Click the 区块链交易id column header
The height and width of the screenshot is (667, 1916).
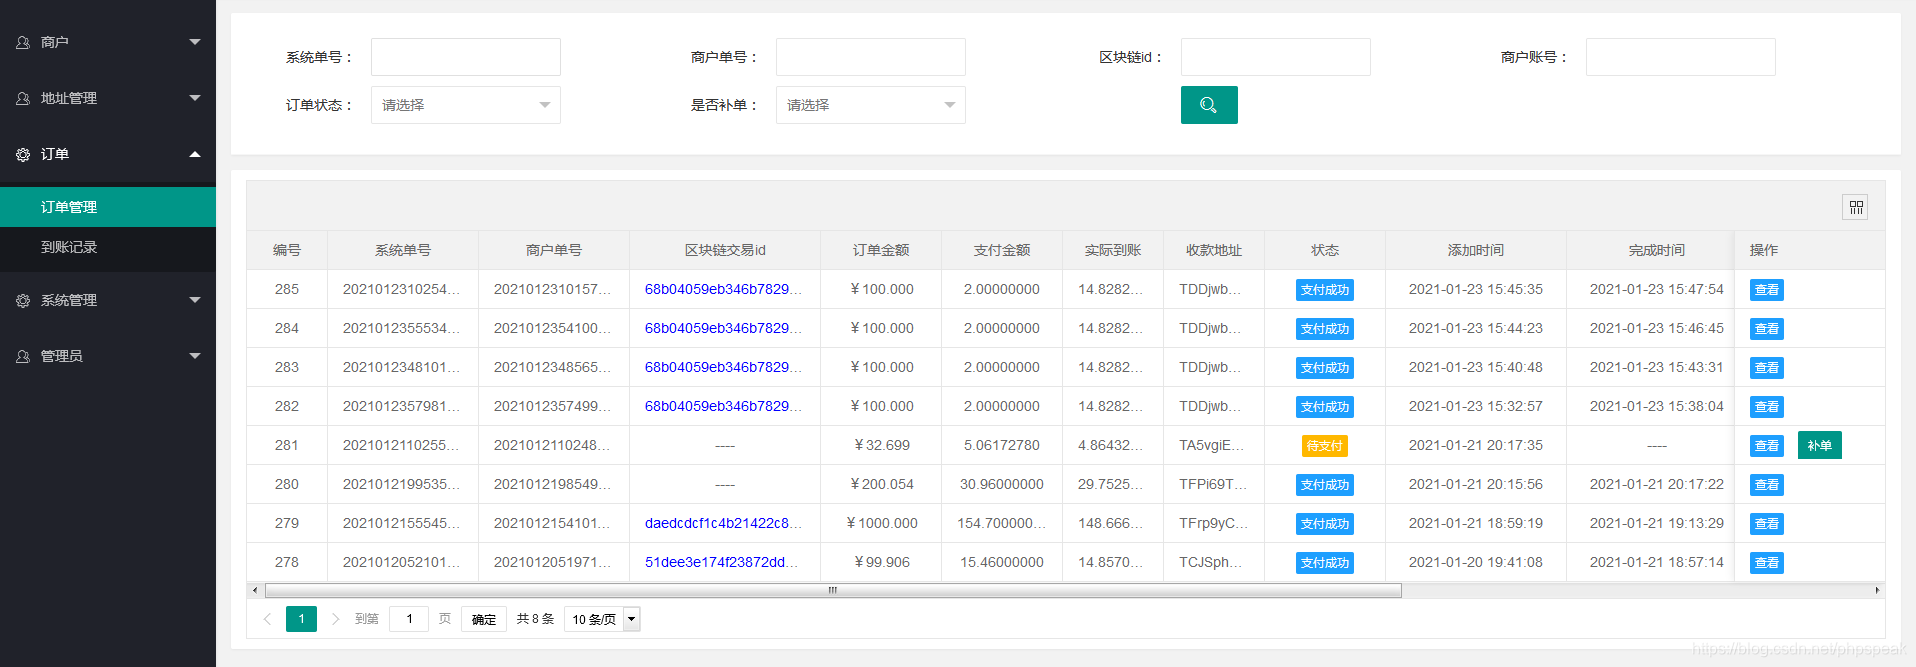coord(725,250)
